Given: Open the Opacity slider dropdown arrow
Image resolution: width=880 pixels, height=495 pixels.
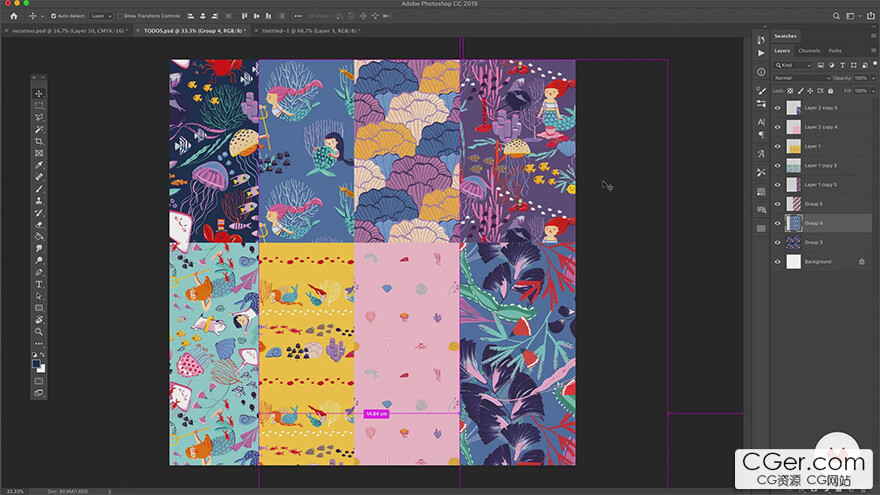Looking at the screenshot, I should (873, 78).
